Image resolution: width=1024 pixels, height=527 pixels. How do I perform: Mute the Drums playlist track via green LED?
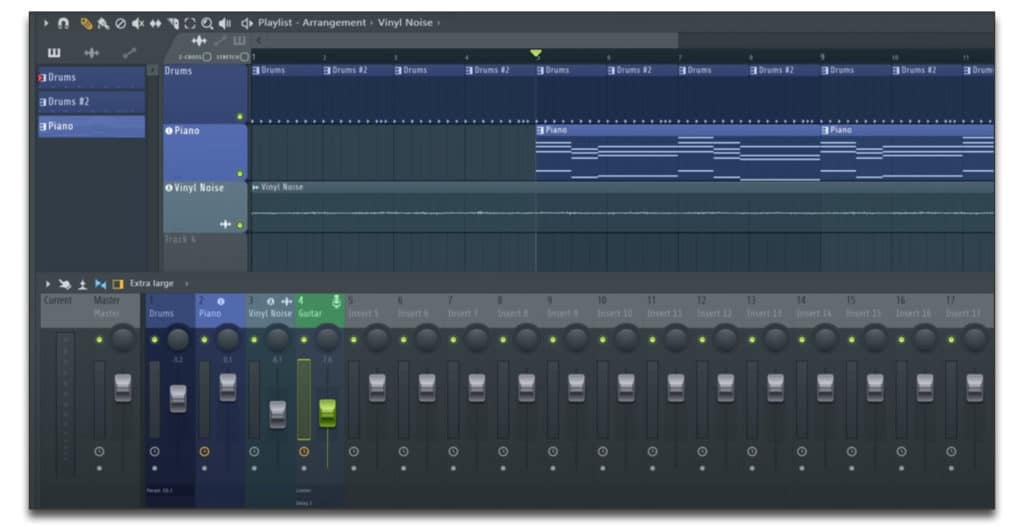[x=240, y=117]
